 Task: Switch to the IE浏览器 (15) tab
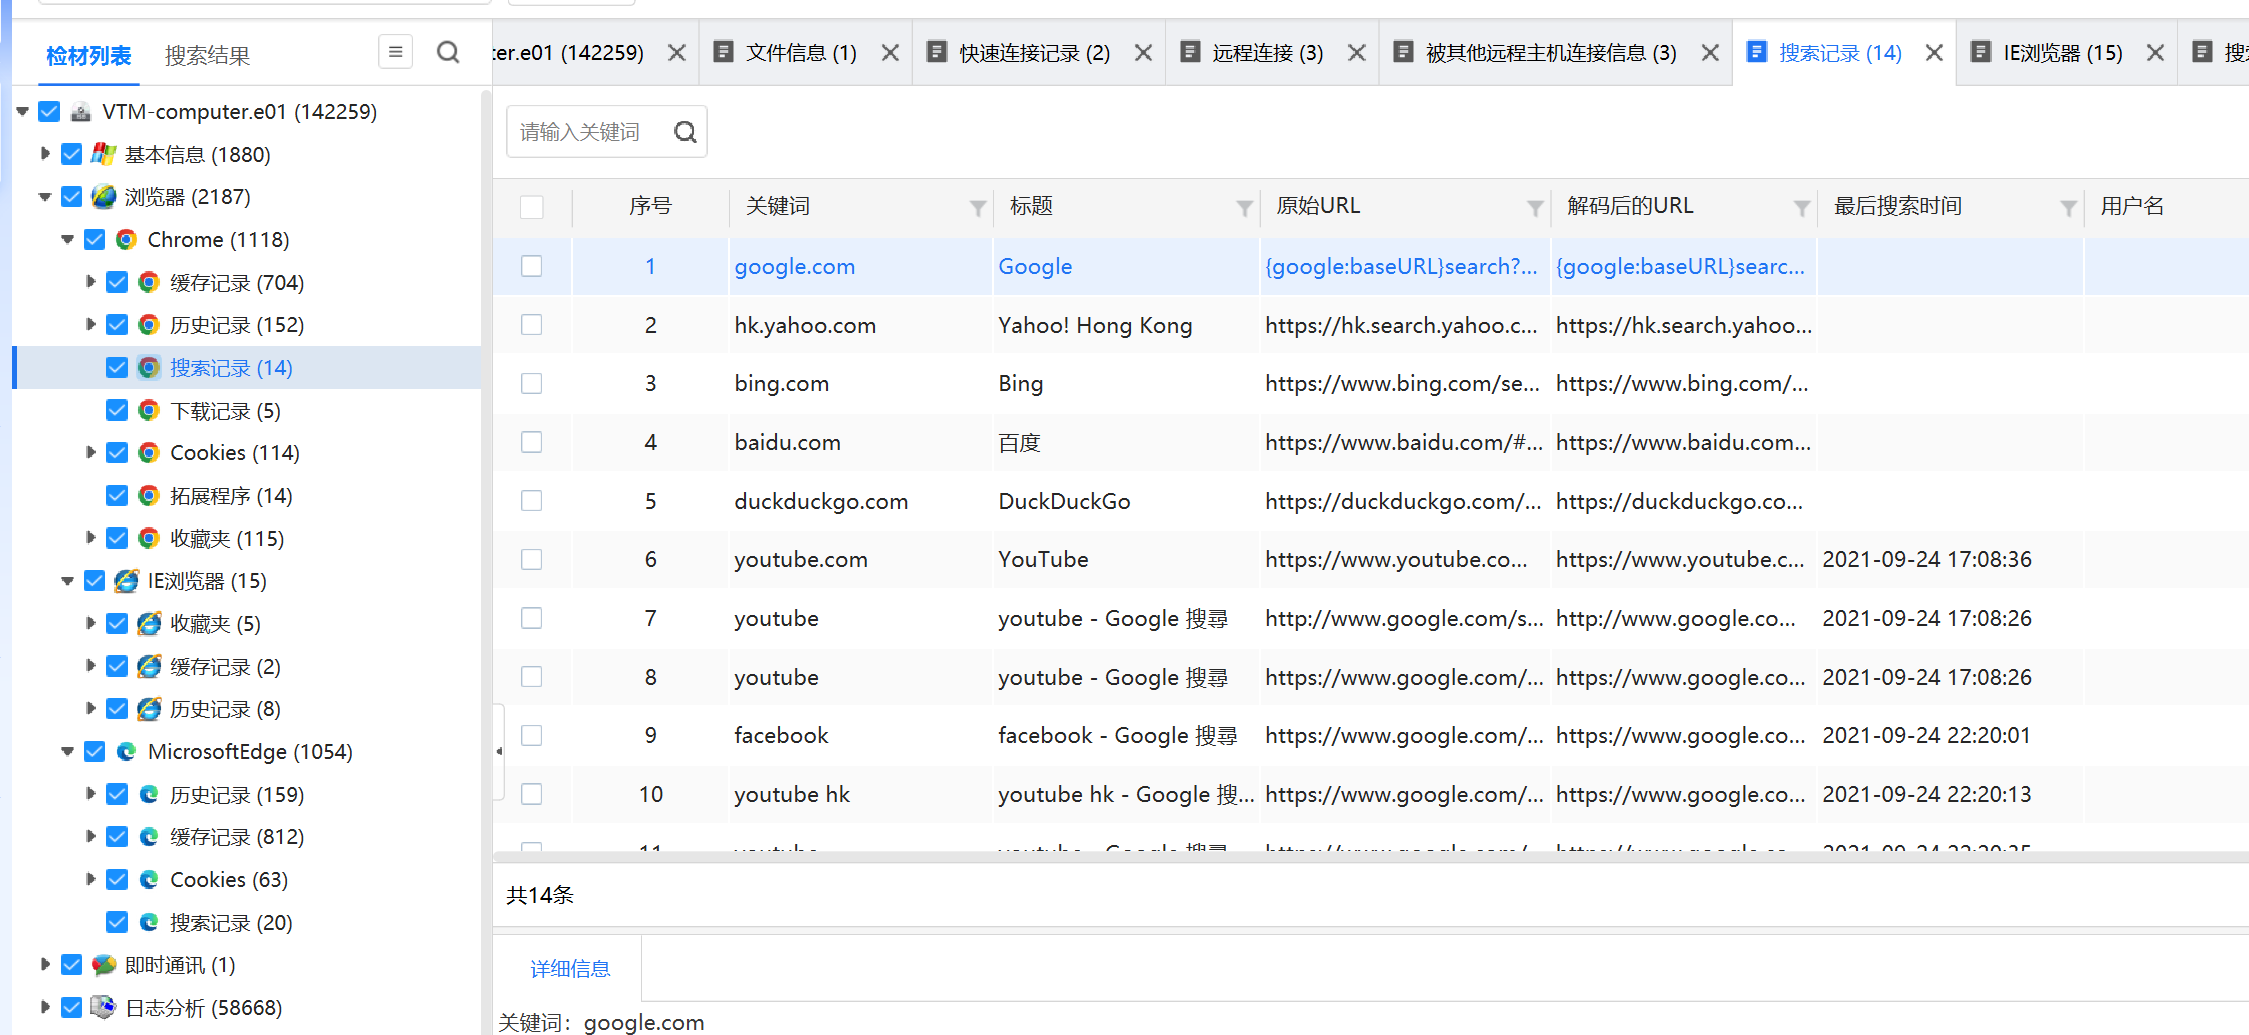(2062, 53)
